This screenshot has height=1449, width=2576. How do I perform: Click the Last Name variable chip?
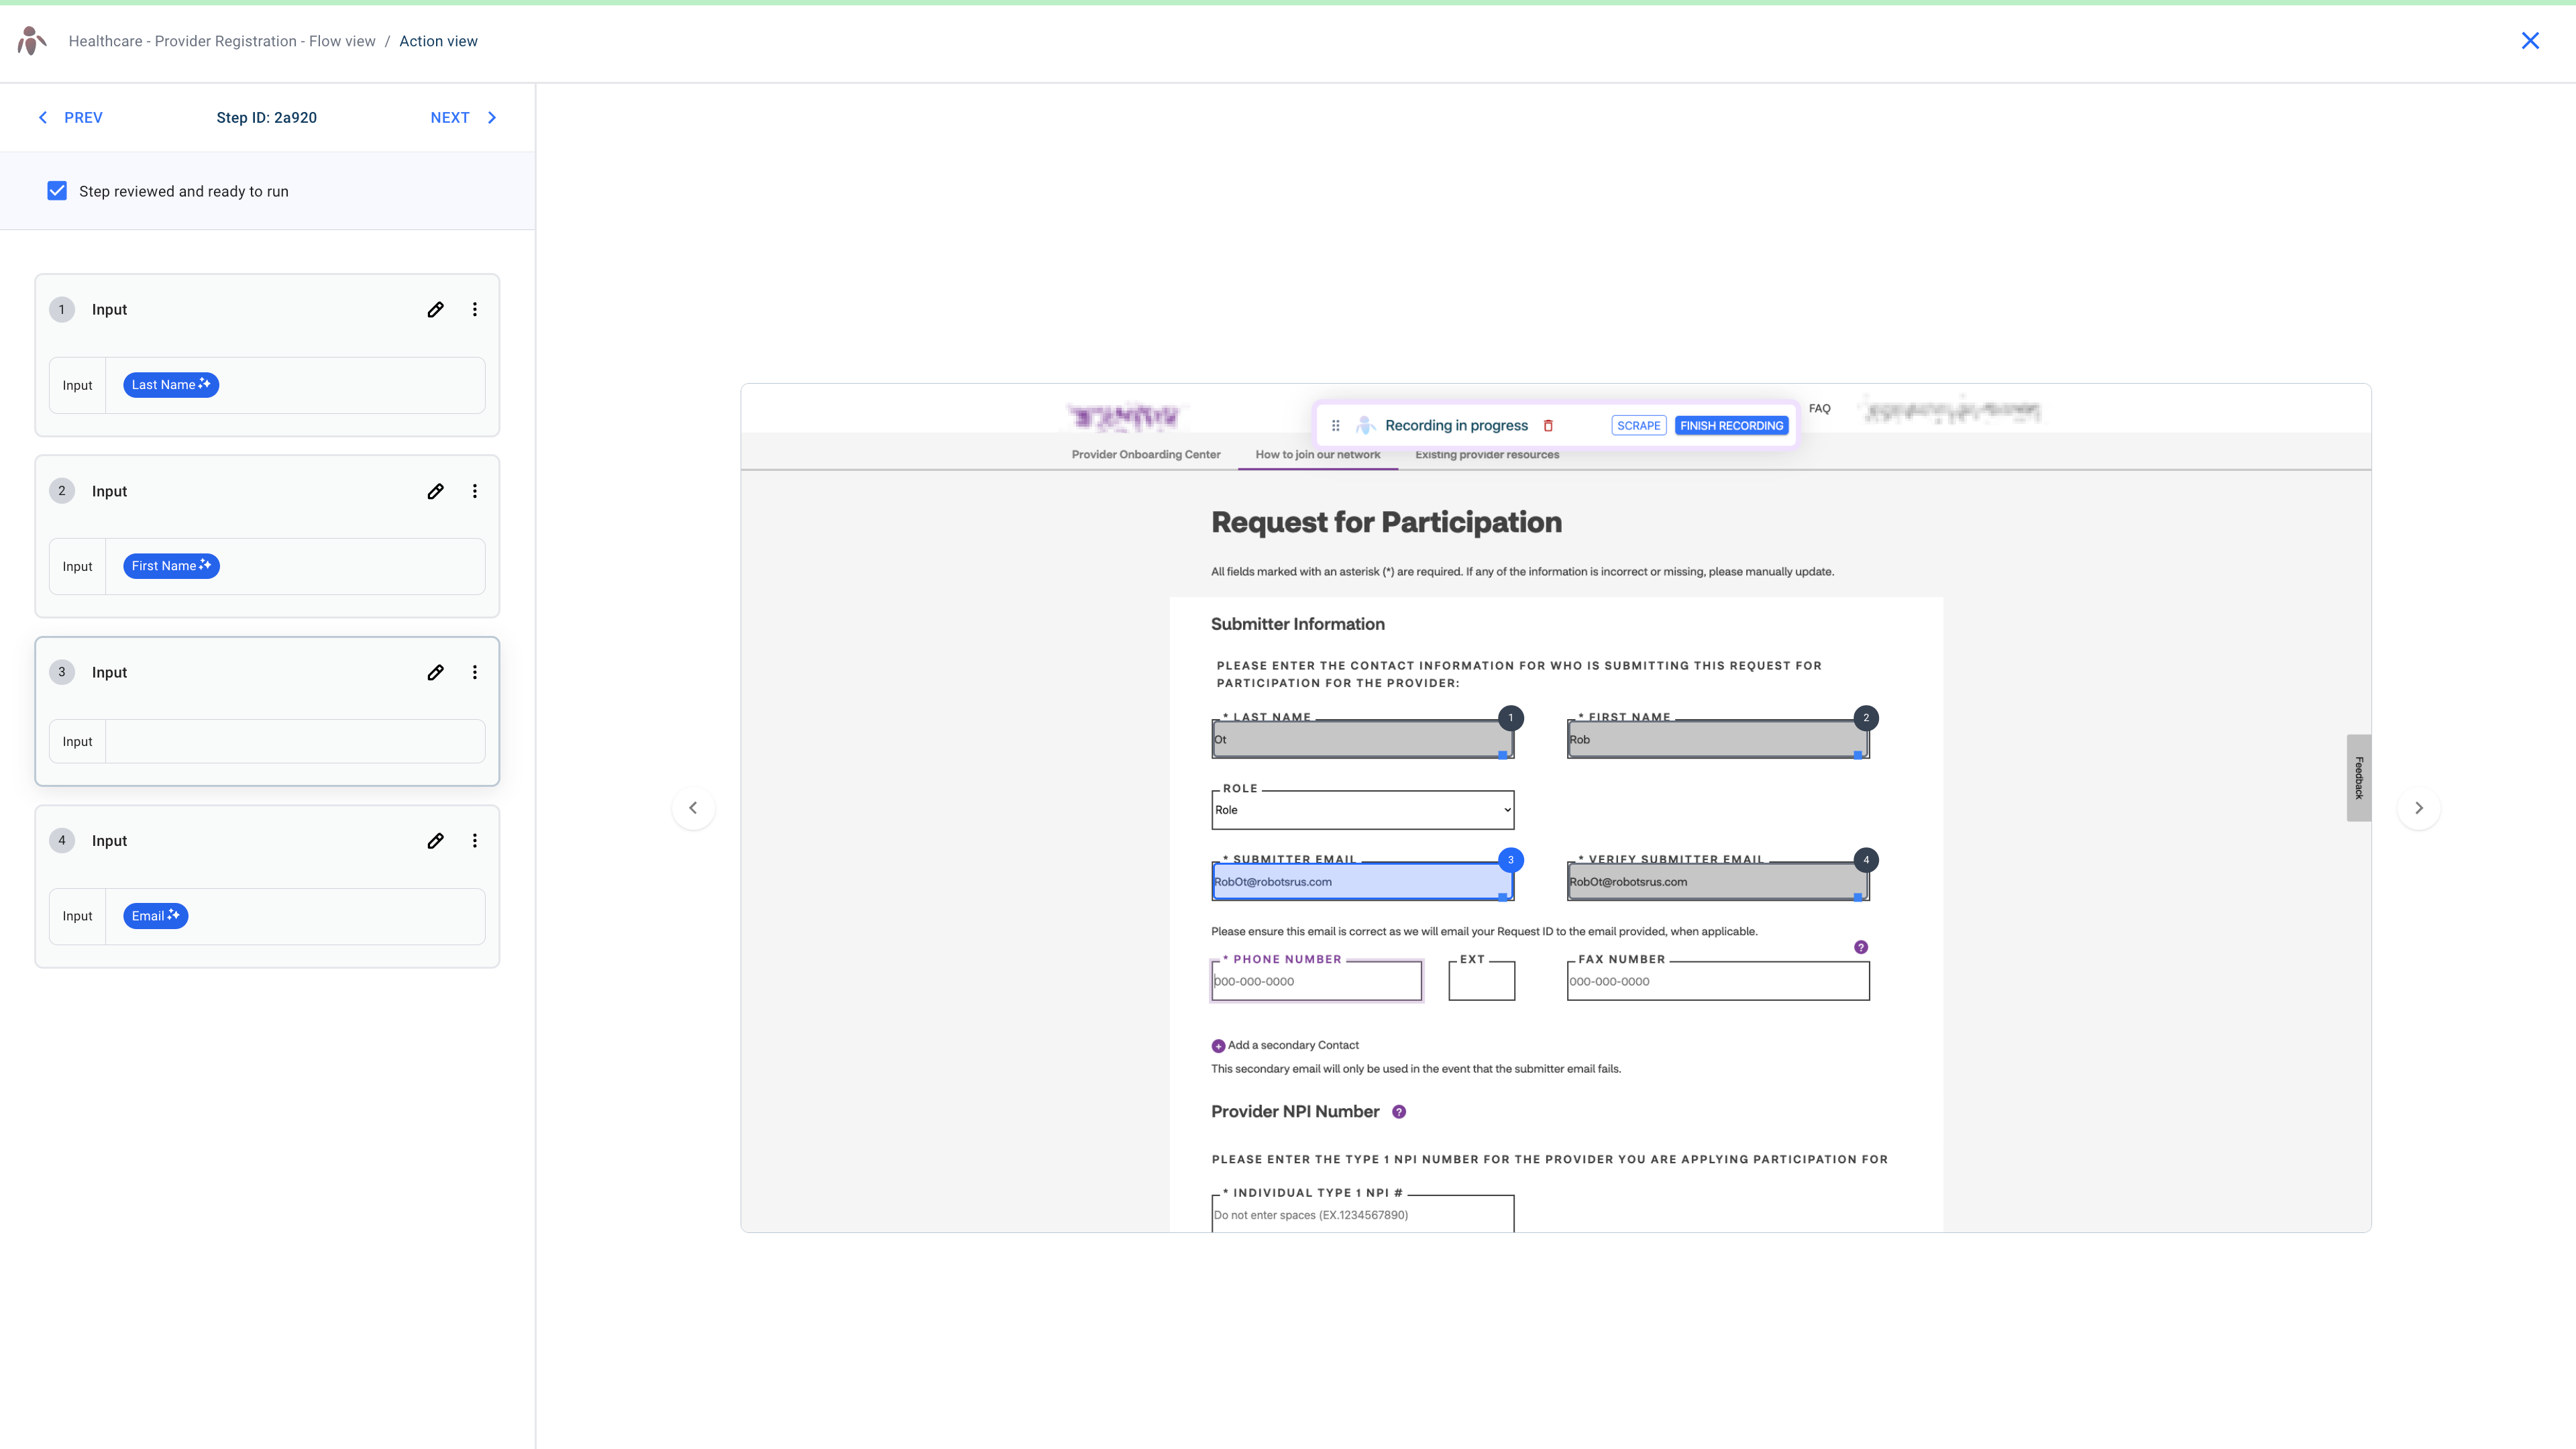[170, 384]
